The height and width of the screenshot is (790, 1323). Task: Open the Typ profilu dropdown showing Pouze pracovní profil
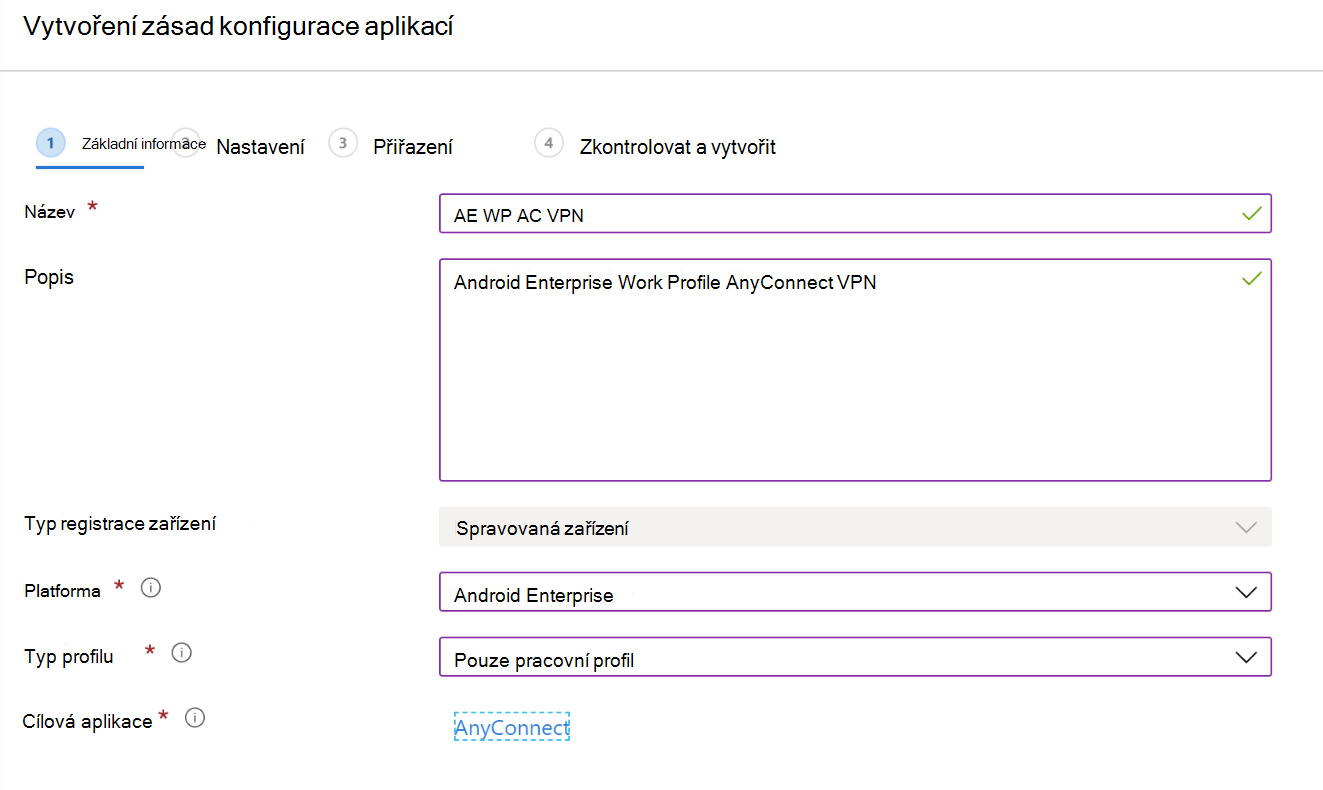point(855,657)
